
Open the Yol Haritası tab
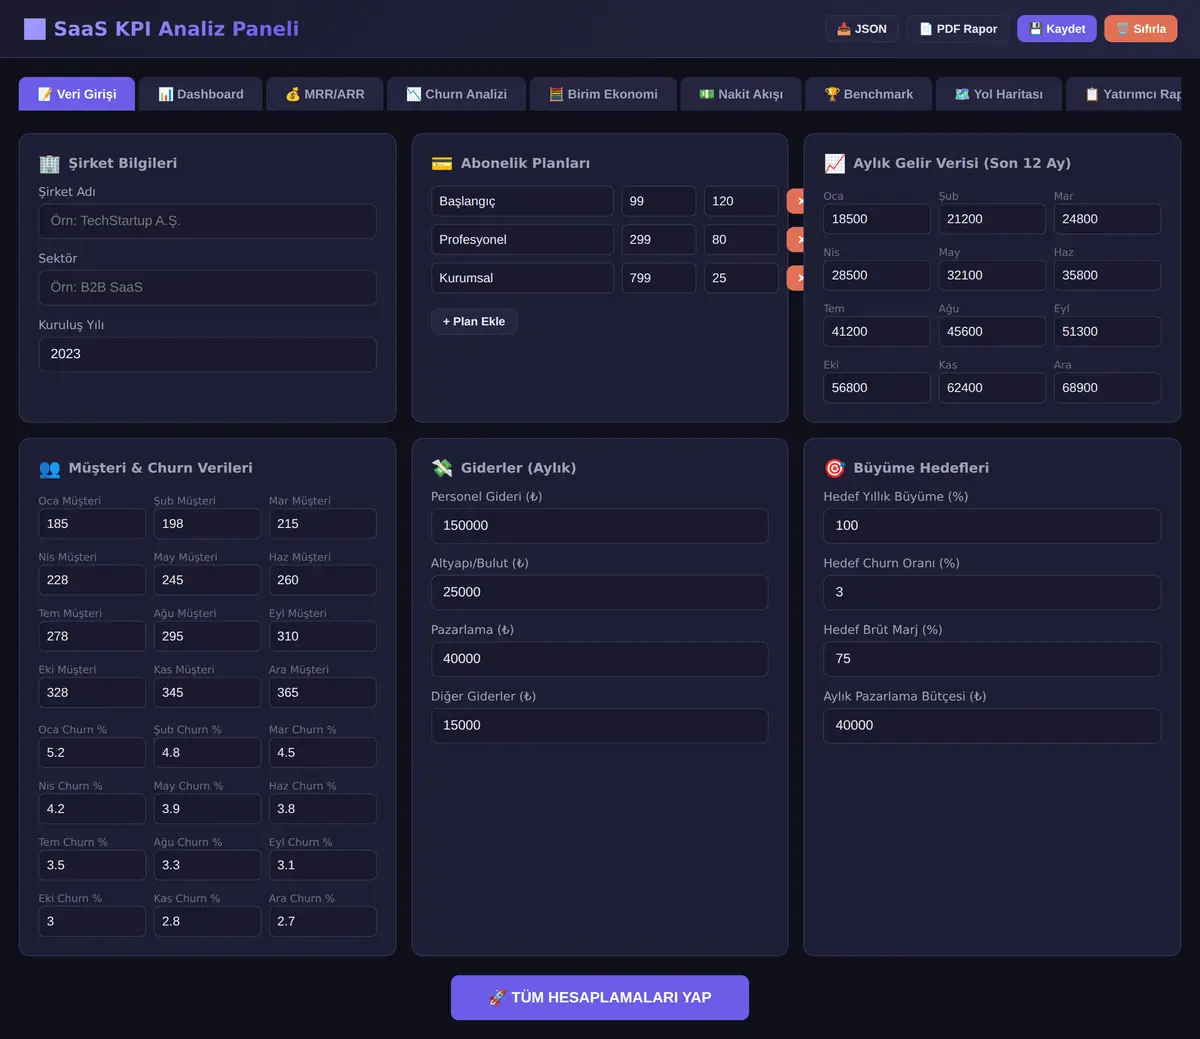(999, 94)
